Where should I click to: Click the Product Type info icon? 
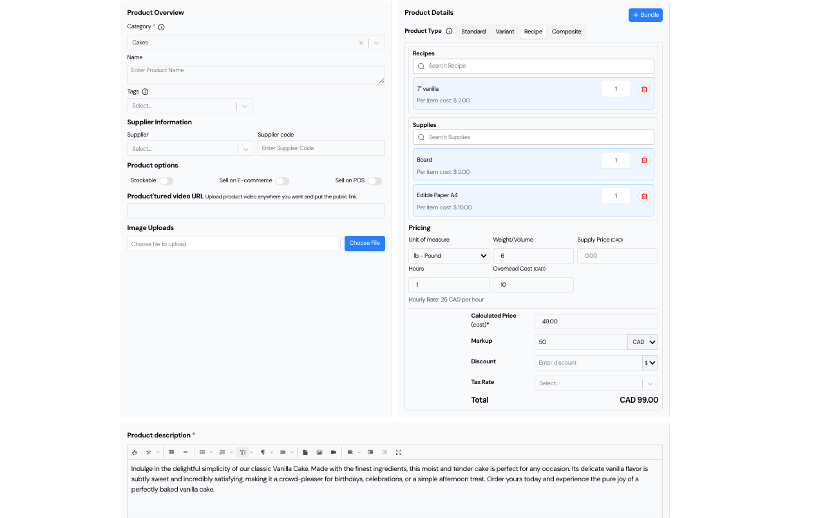pos(449,32)
